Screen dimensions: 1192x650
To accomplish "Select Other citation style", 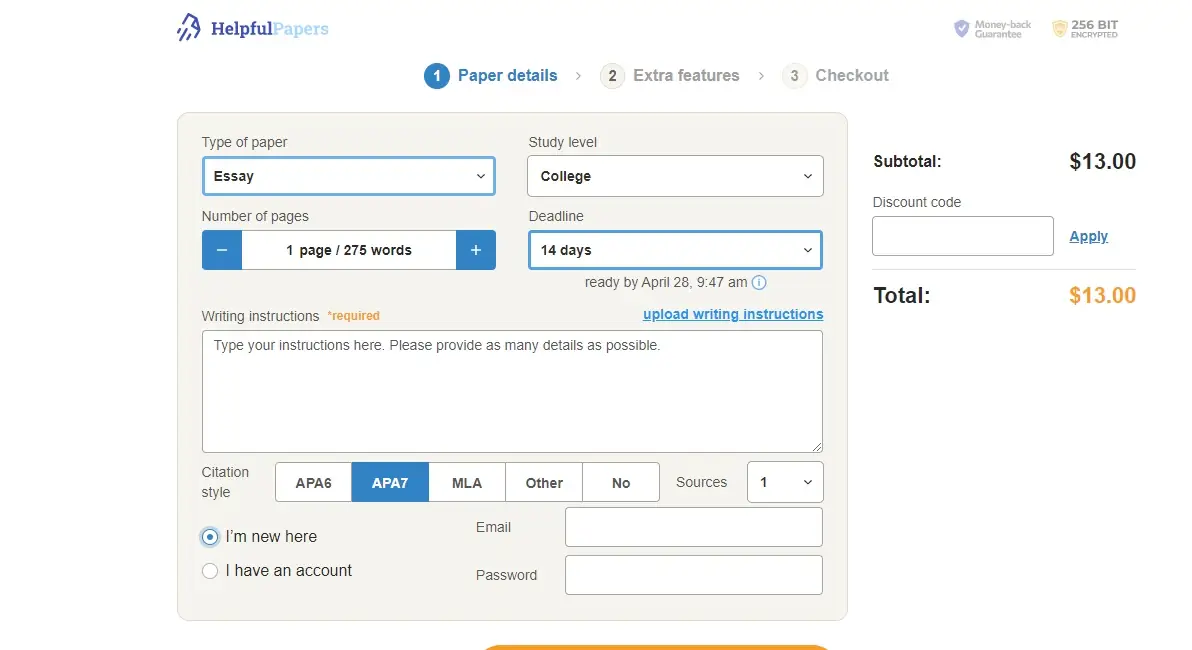I will pos(544,483).
